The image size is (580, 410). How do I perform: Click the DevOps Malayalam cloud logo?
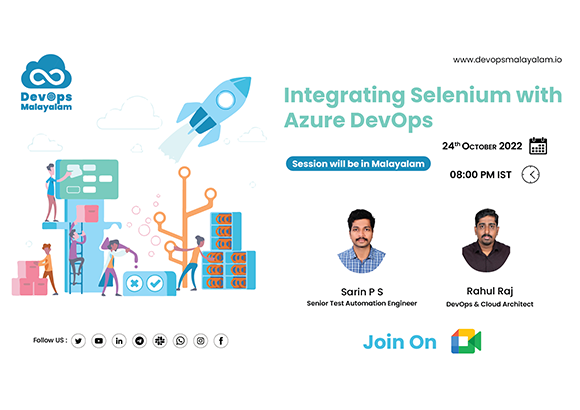coord(46,71)
